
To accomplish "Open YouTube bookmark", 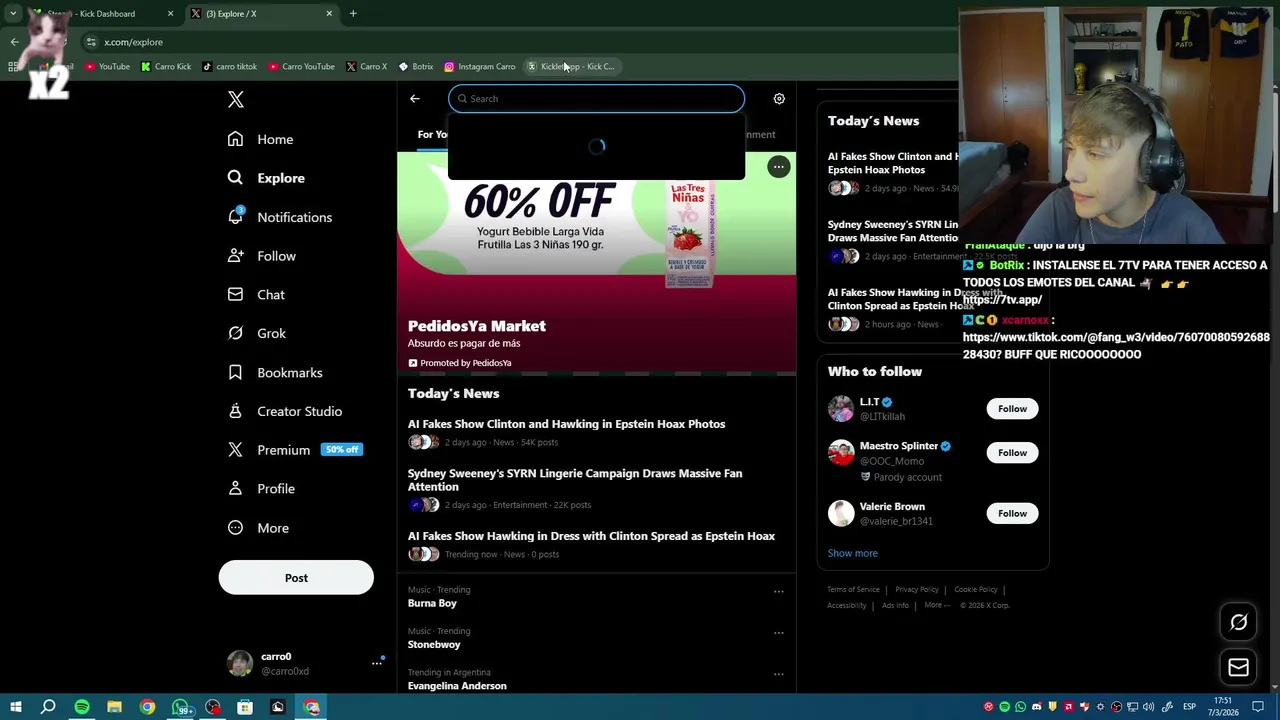I will 107,66.
